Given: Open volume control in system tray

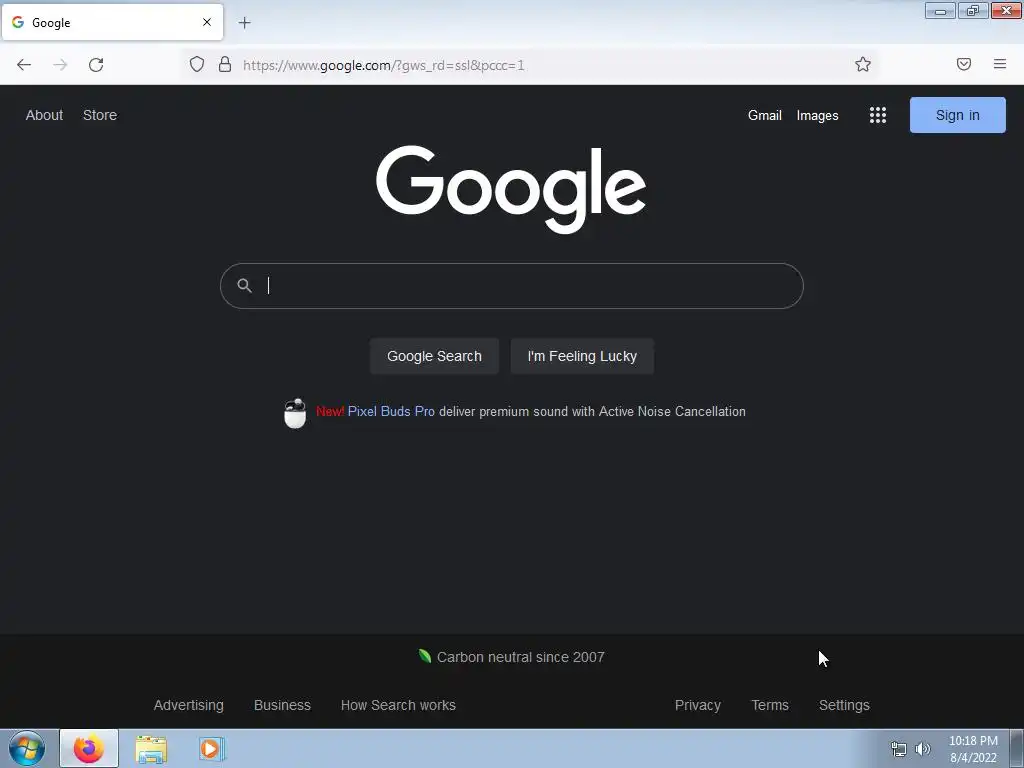Looking at the screenshot, I should 923,749.
